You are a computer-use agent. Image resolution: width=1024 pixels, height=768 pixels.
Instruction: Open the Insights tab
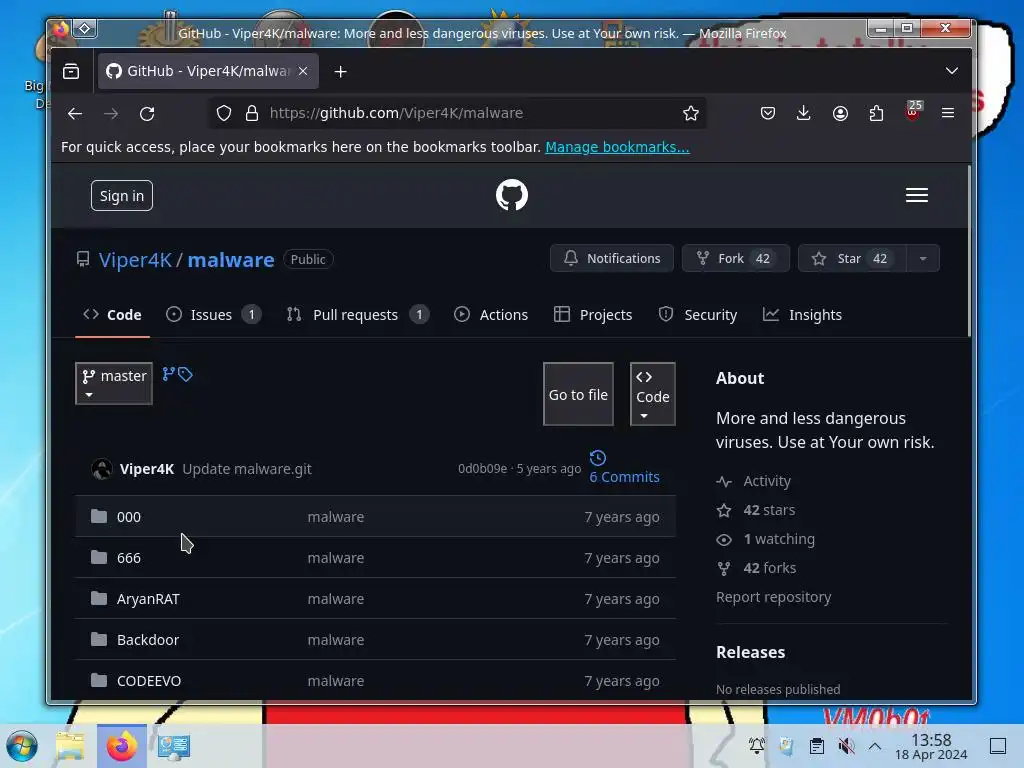(803, 315)
